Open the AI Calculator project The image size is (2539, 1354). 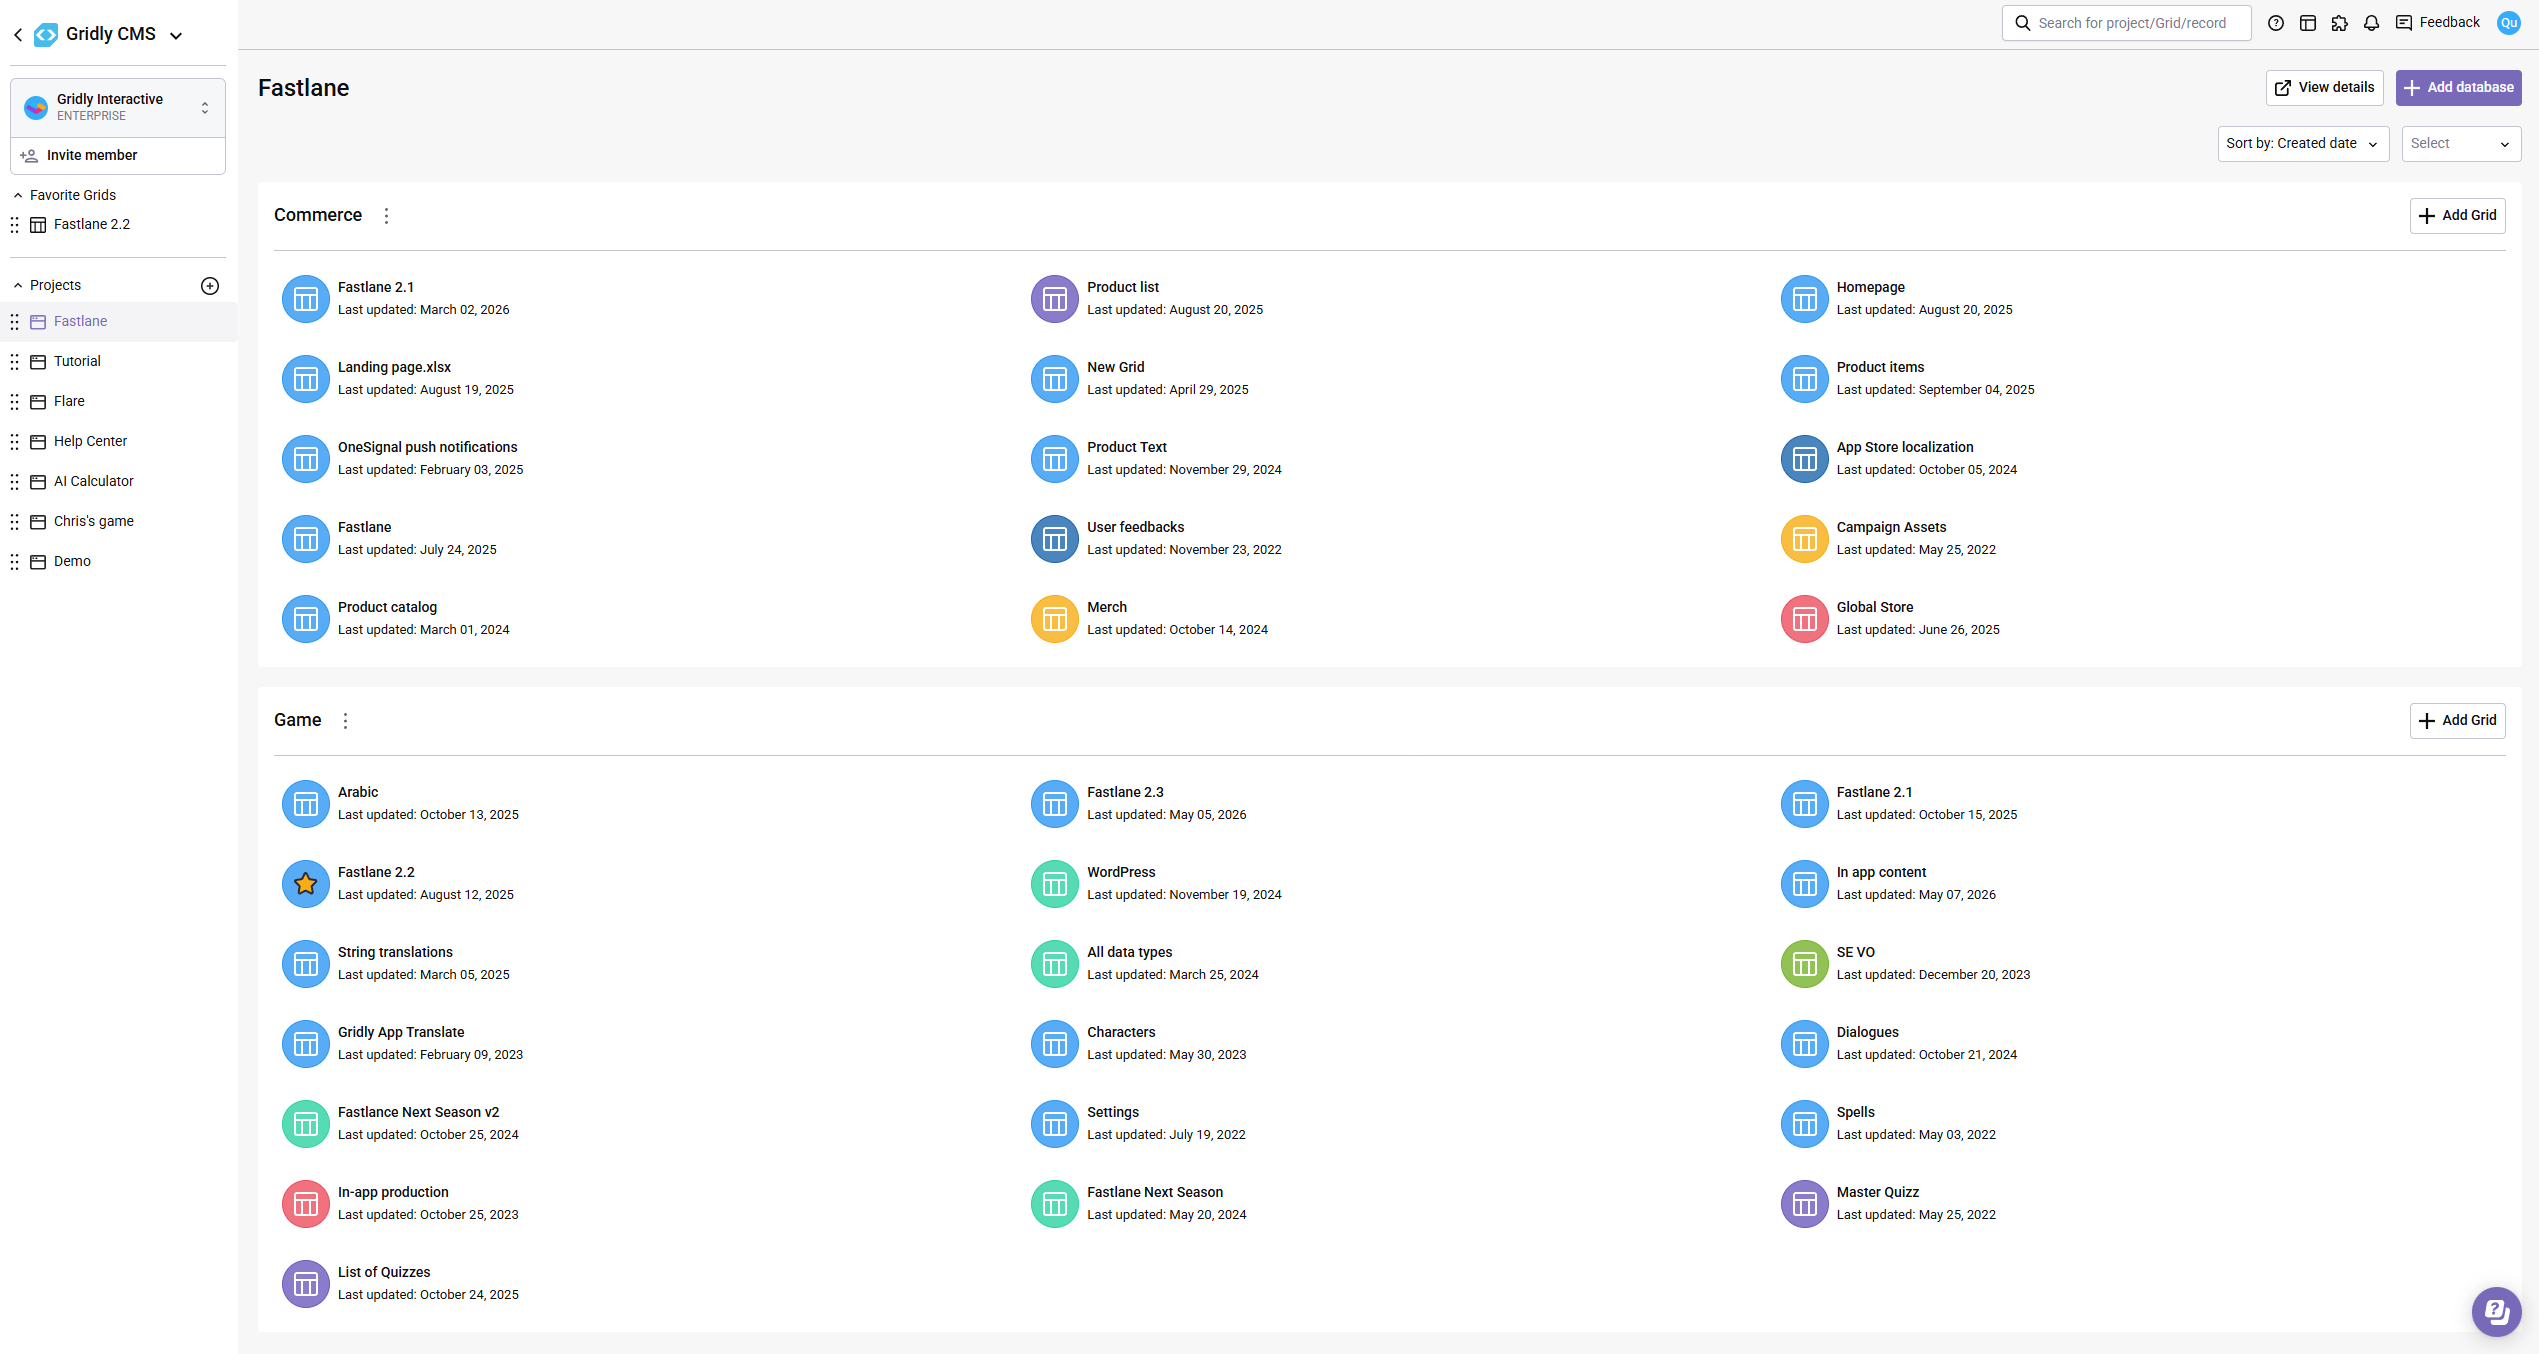(x=119, y=482)
